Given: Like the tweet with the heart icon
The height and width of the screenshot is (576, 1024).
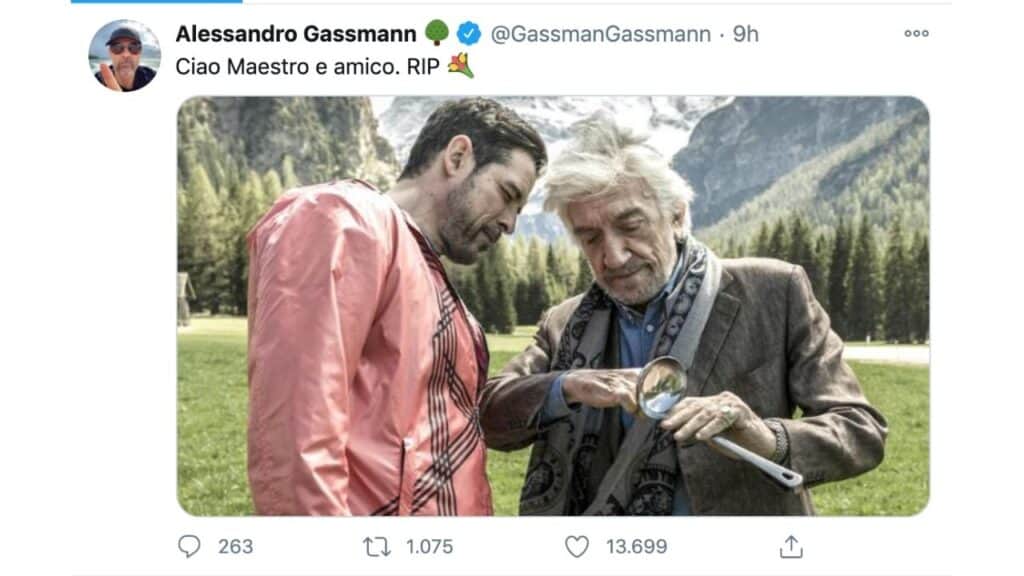Looking at the screenshot, I should coord(577,547).
